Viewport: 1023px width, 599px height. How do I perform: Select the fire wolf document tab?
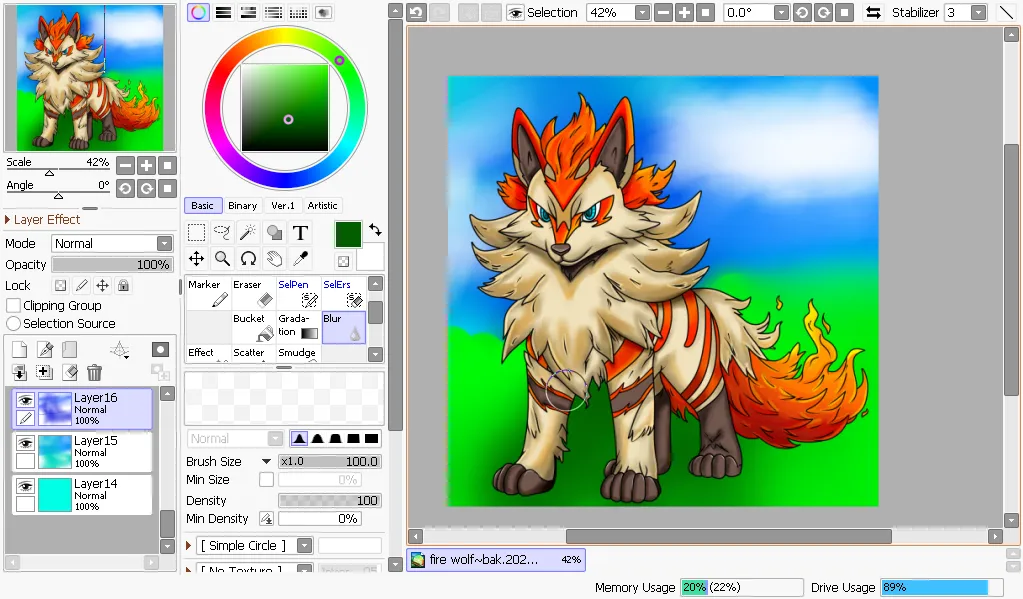coord(496,559)
